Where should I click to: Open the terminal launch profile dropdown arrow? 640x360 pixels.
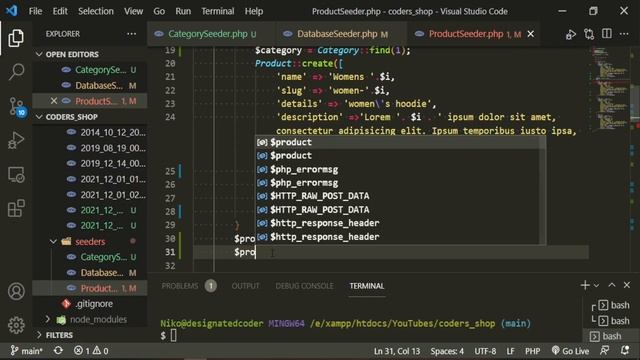596,286
